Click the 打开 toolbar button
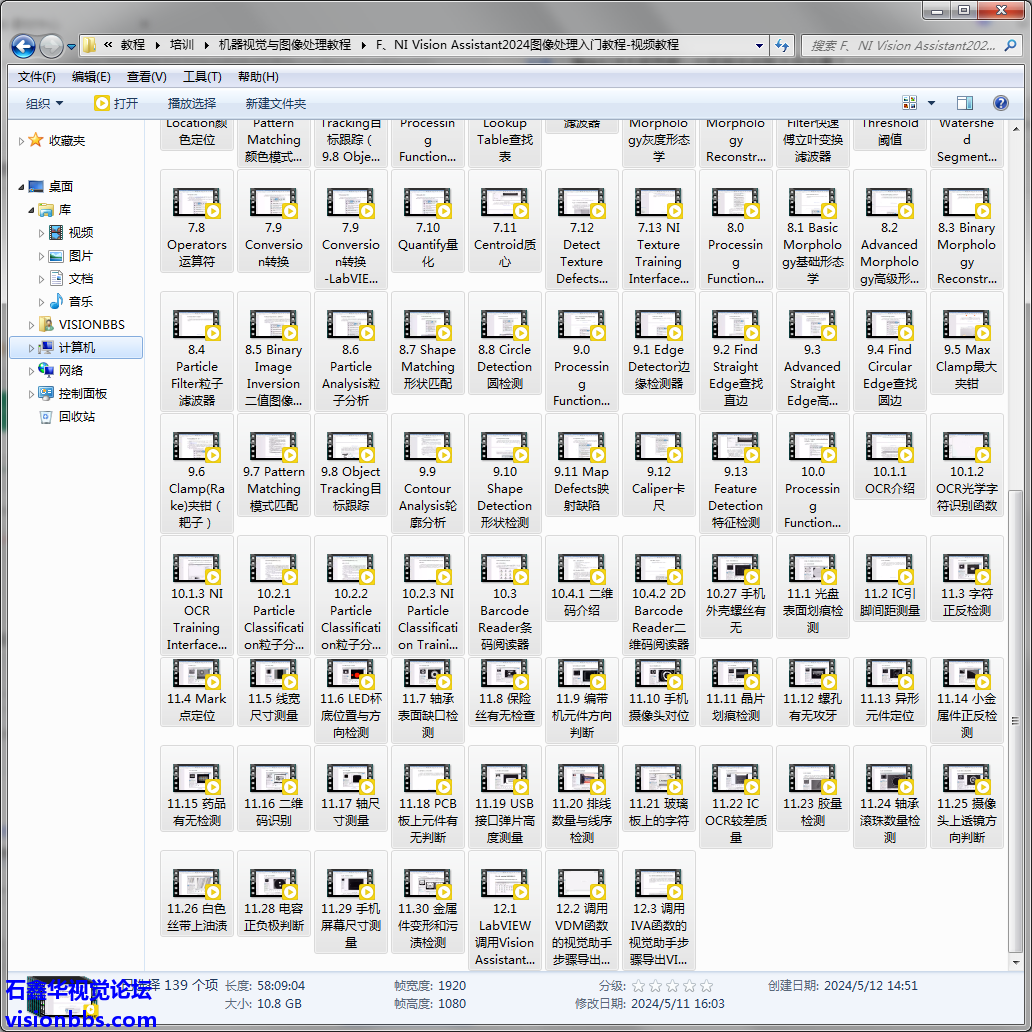Screen dimensions: 1032x1032 tap(116, 103)
